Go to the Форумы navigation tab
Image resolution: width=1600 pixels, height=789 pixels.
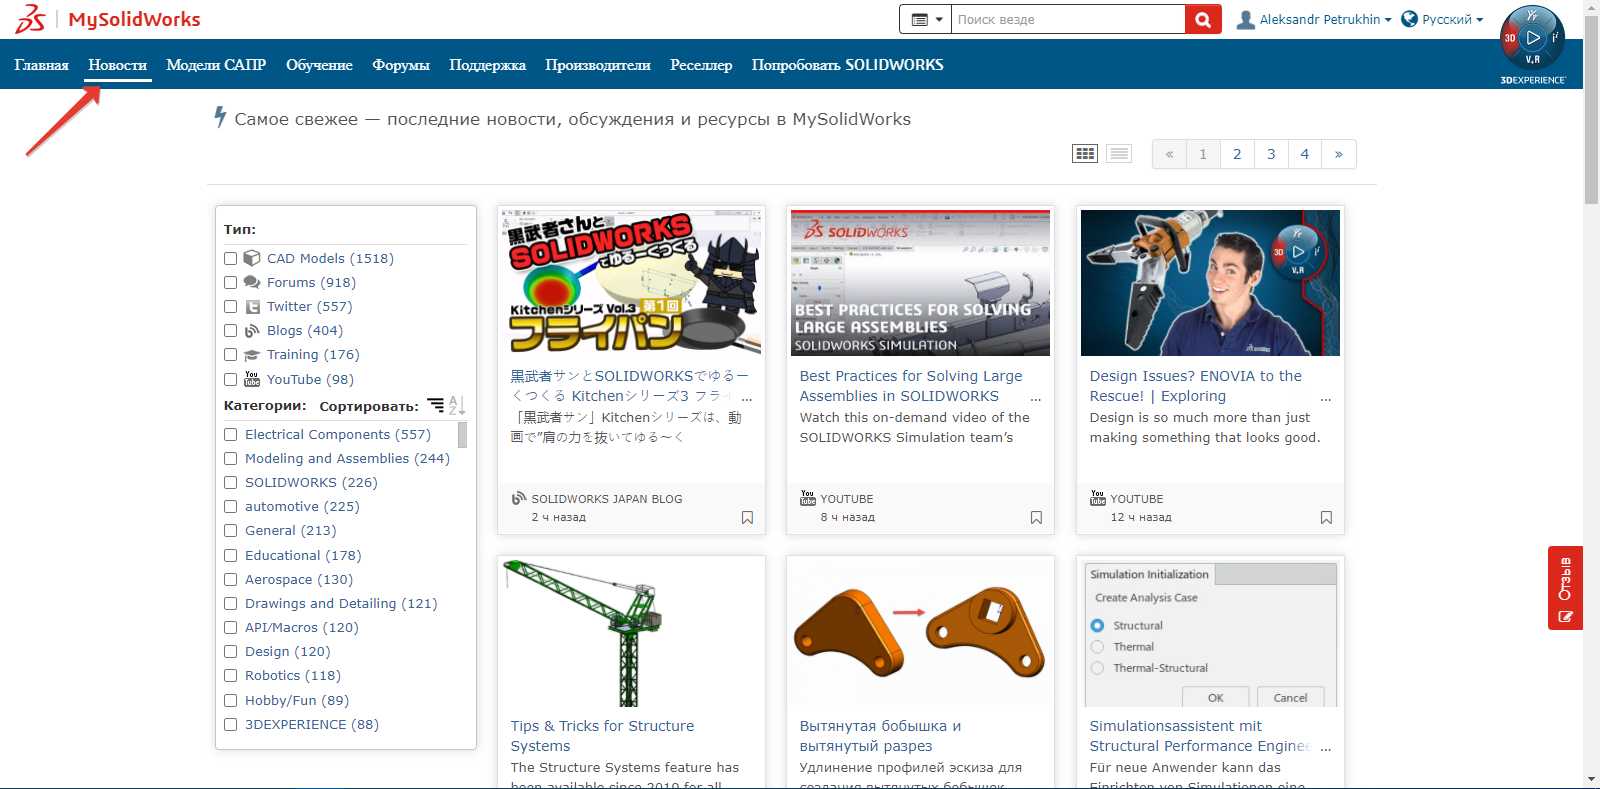[401, 65]
